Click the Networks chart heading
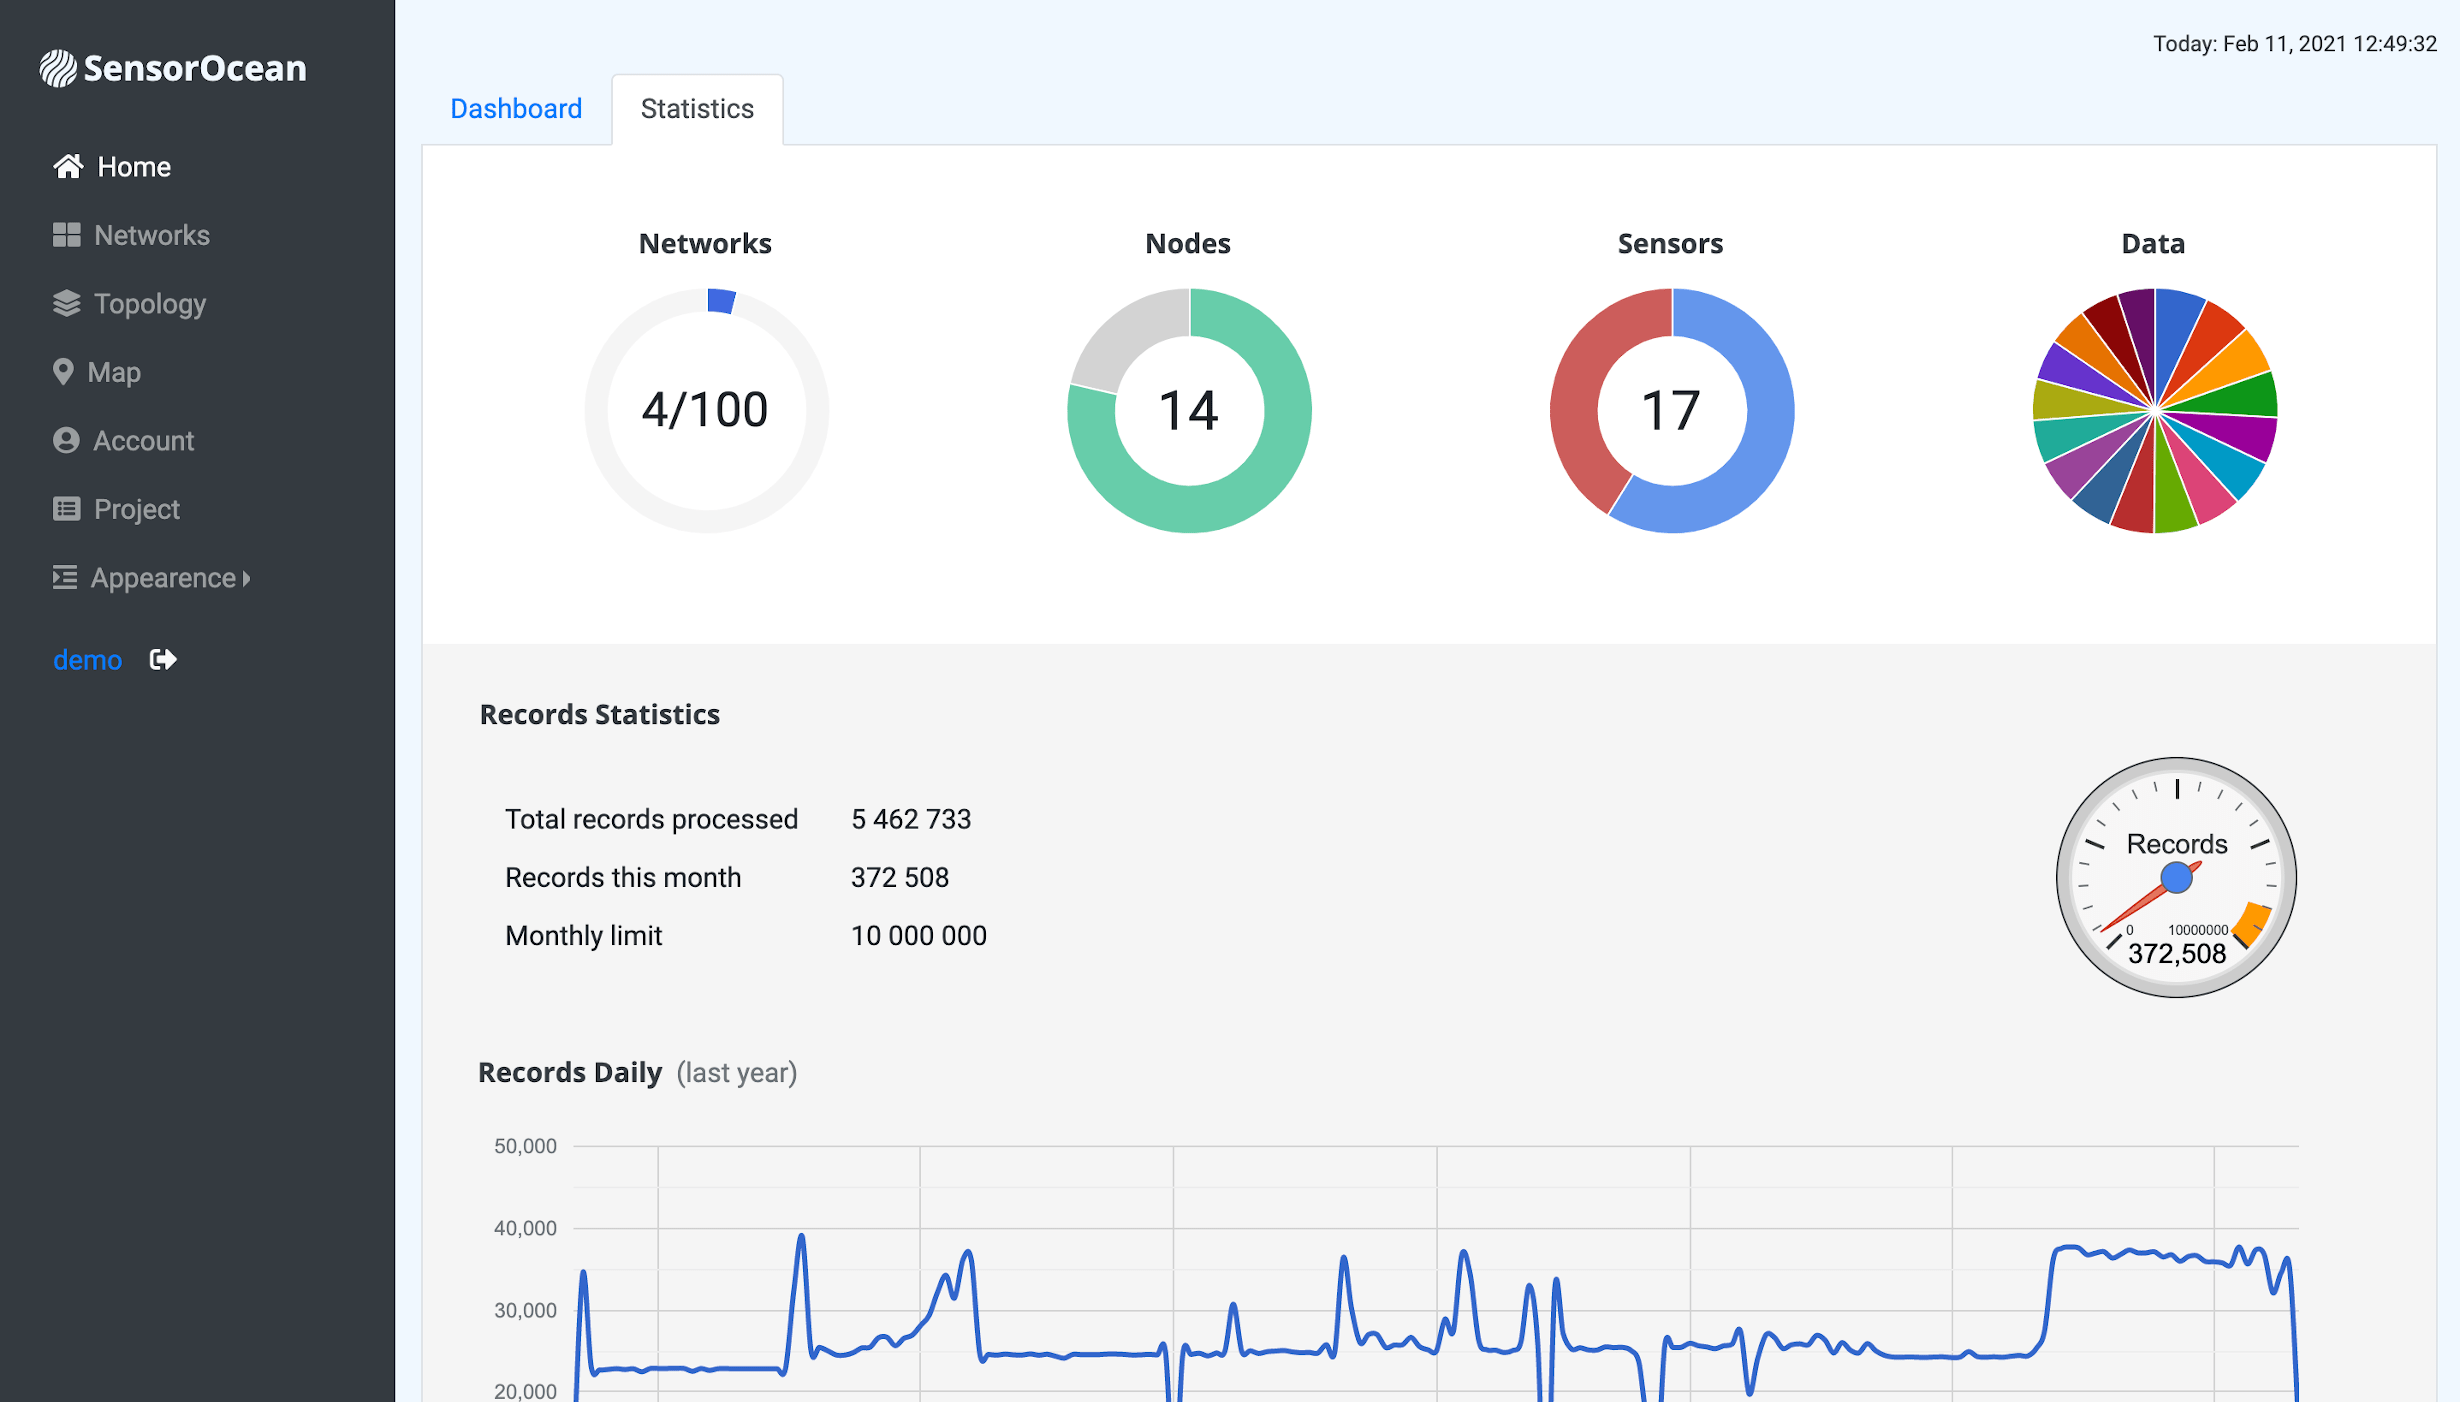The image size is (2460, 1402). 705,243
